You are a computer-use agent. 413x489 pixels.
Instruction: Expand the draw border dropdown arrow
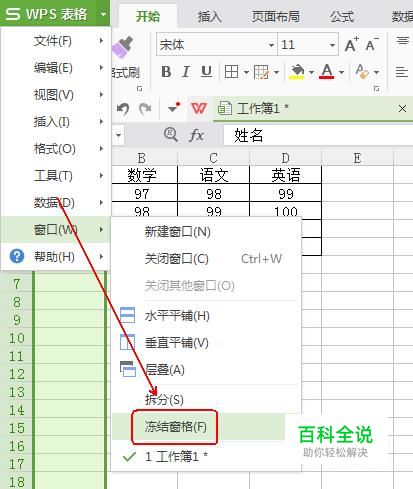[x=276, y=72]
